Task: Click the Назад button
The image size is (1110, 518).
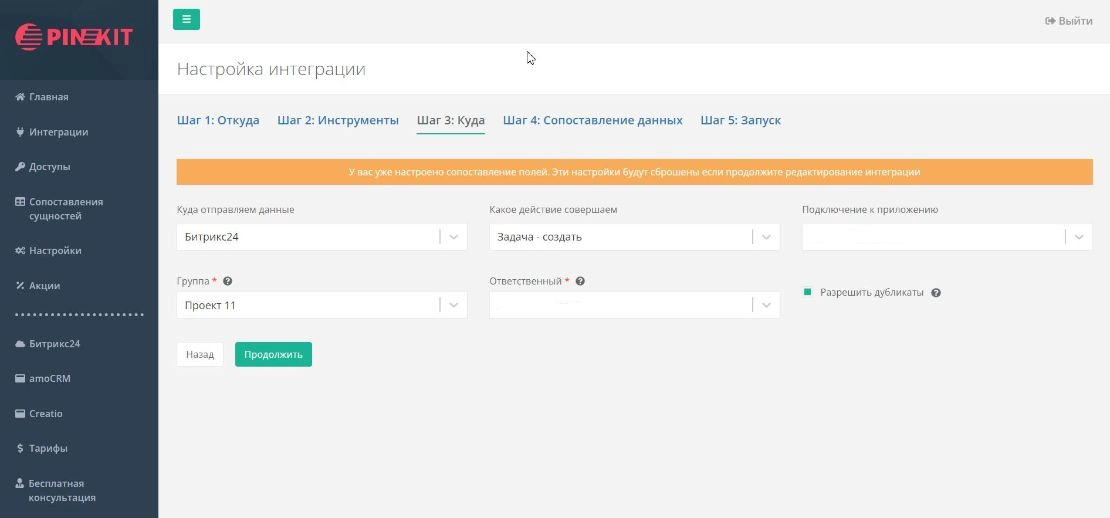Action: [200, 354]
